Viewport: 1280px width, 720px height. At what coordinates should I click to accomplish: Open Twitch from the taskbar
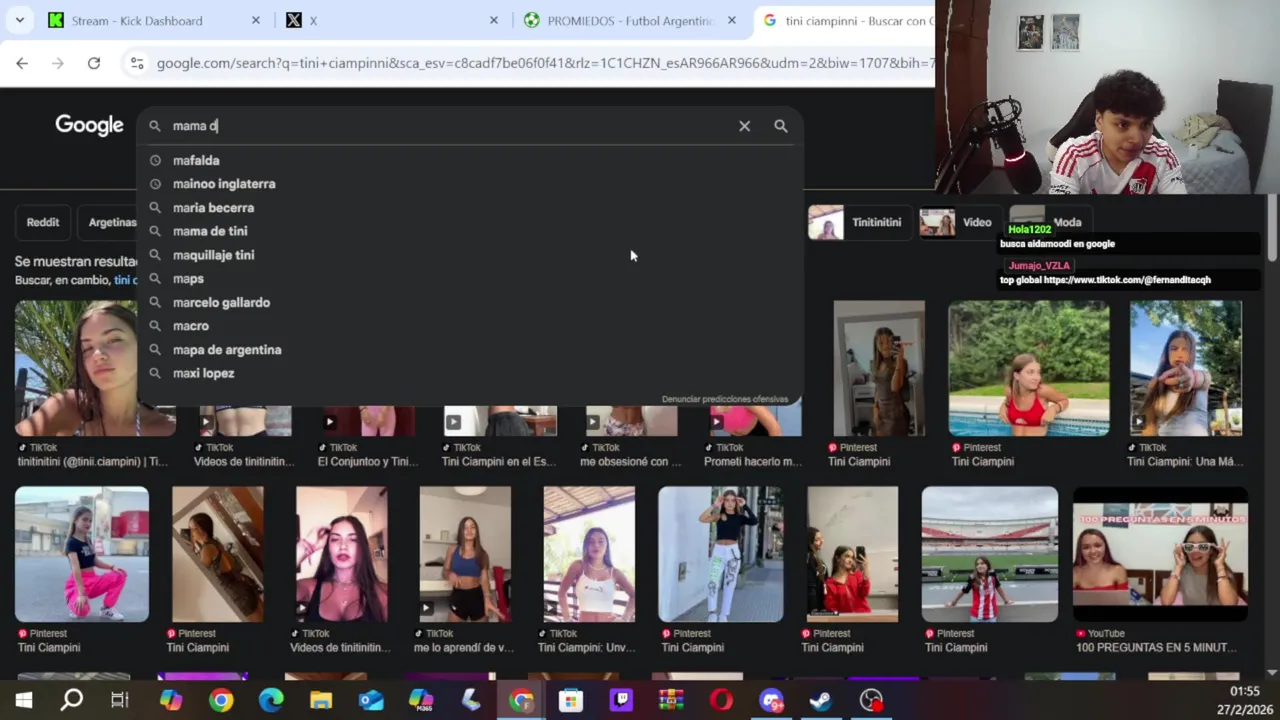(621, 701)
